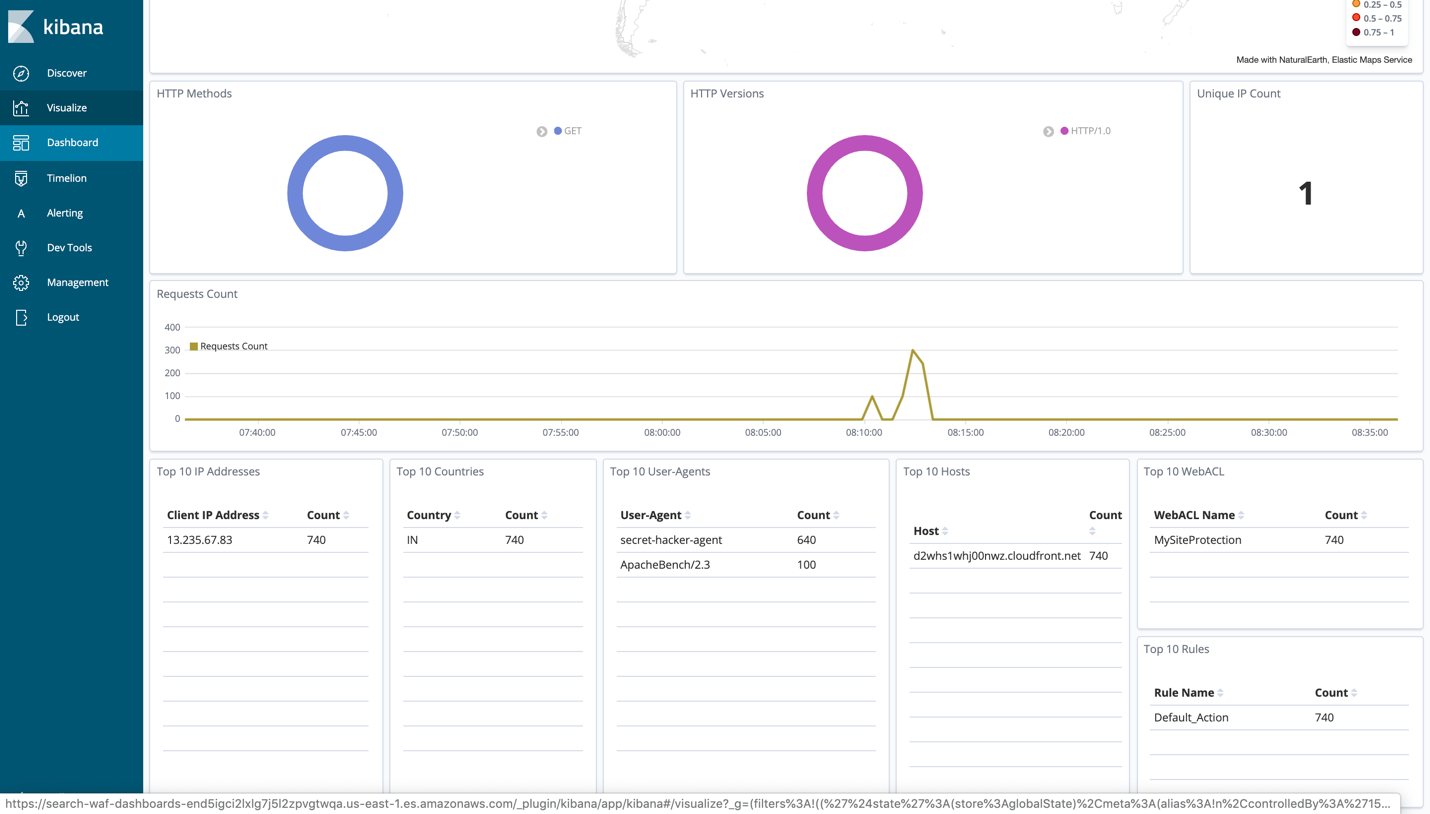Go to Dashboard in sidebar
The height and width of the screenshot is (814, 1430).
coord(71,143)
